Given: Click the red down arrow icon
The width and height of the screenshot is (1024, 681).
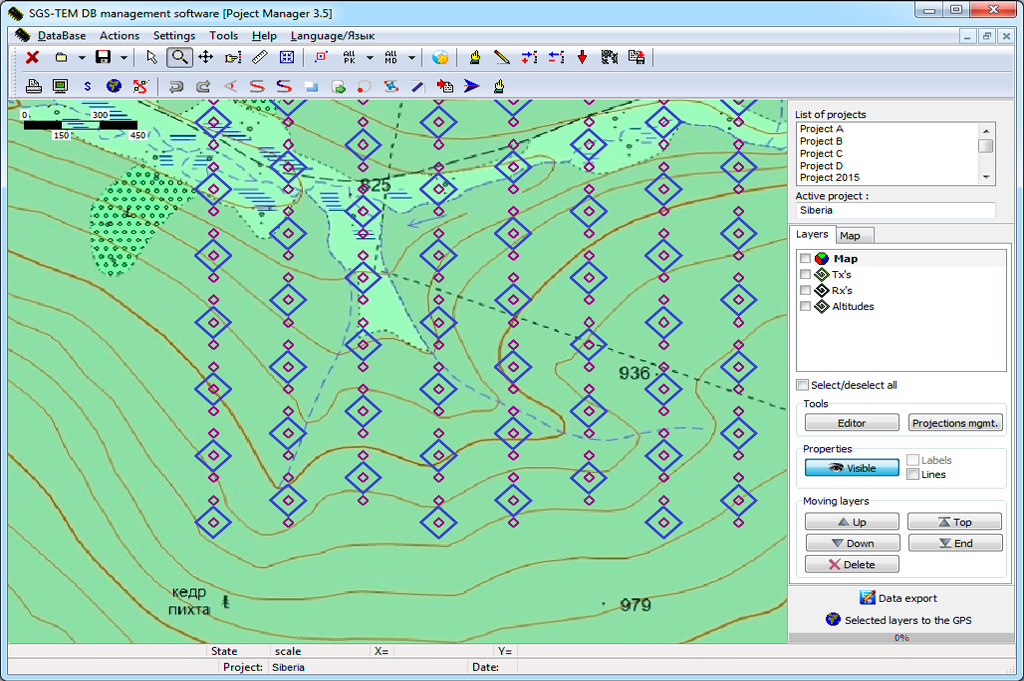Looking at the screenshot, I should [583, 57].
